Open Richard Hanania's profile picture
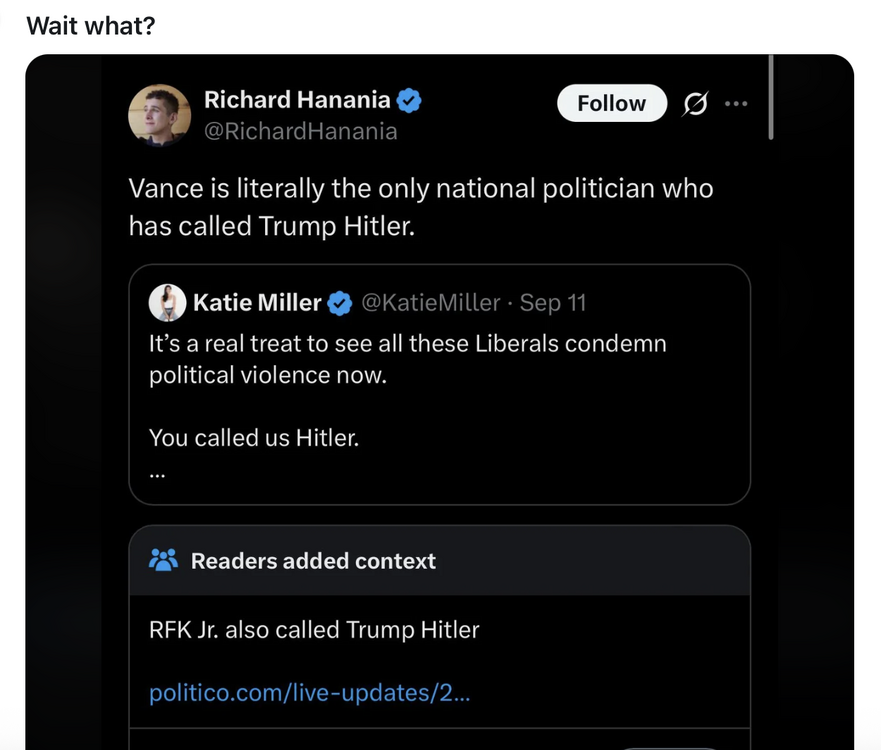Screen dimensions: 881x750 click(x=160, y=112)
